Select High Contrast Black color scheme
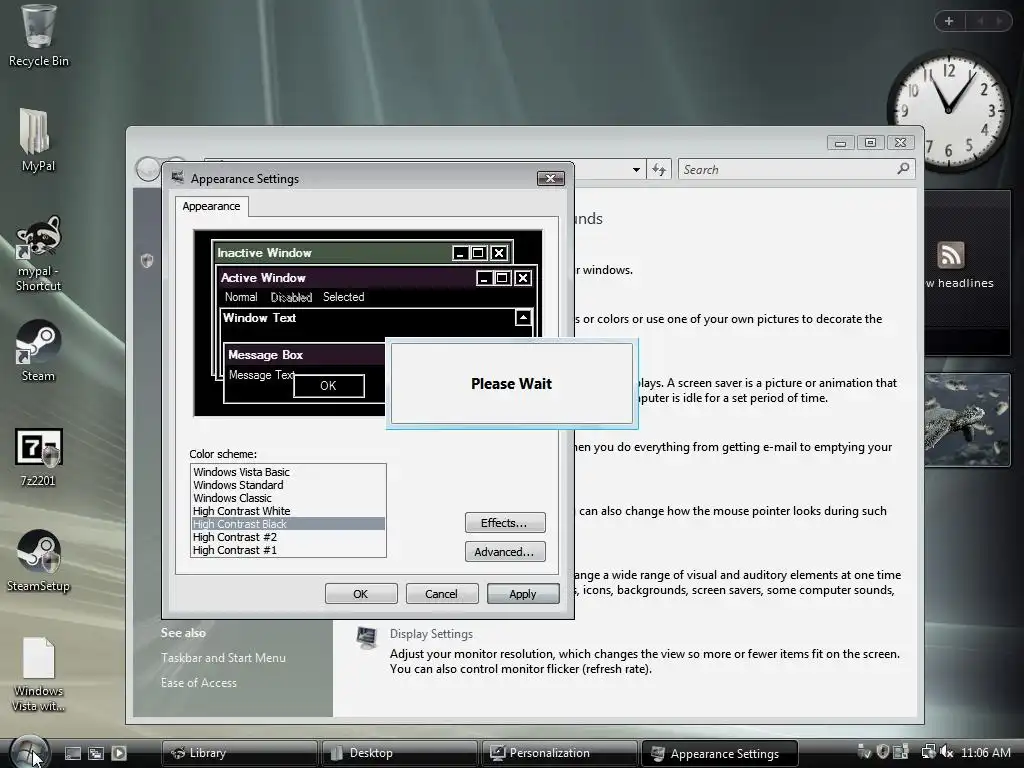This screenshot has width=1024, height=768. (288, 524)
